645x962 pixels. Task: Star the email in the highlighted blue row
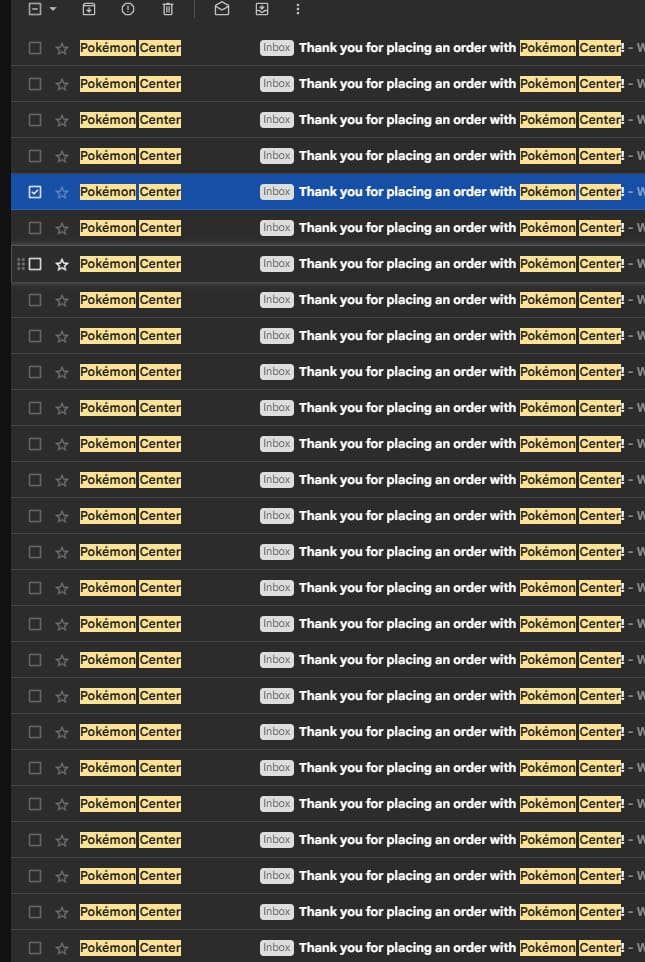click(62, 192)
